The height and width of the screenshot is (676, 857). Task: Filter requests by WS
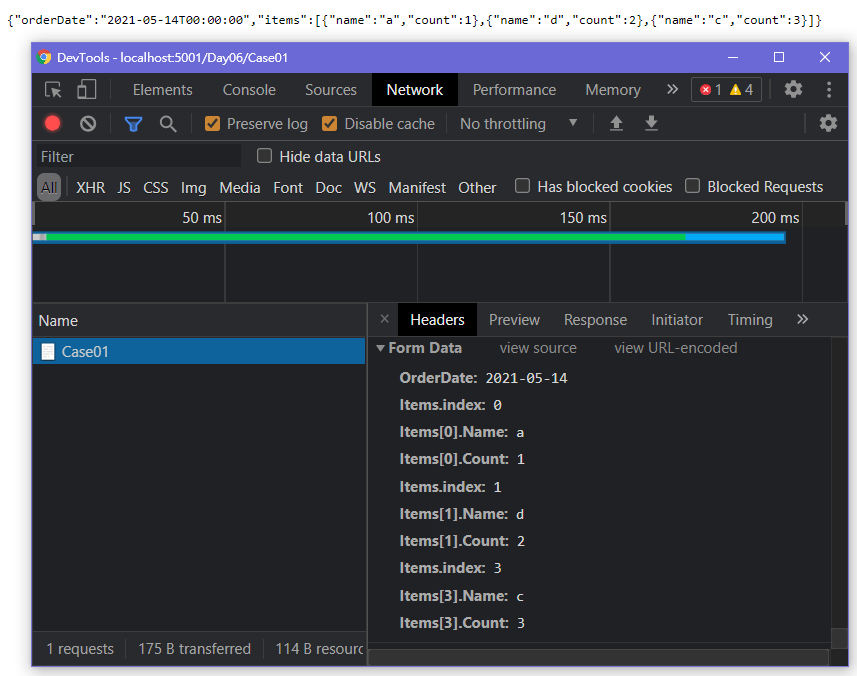(x=365, y=187)
